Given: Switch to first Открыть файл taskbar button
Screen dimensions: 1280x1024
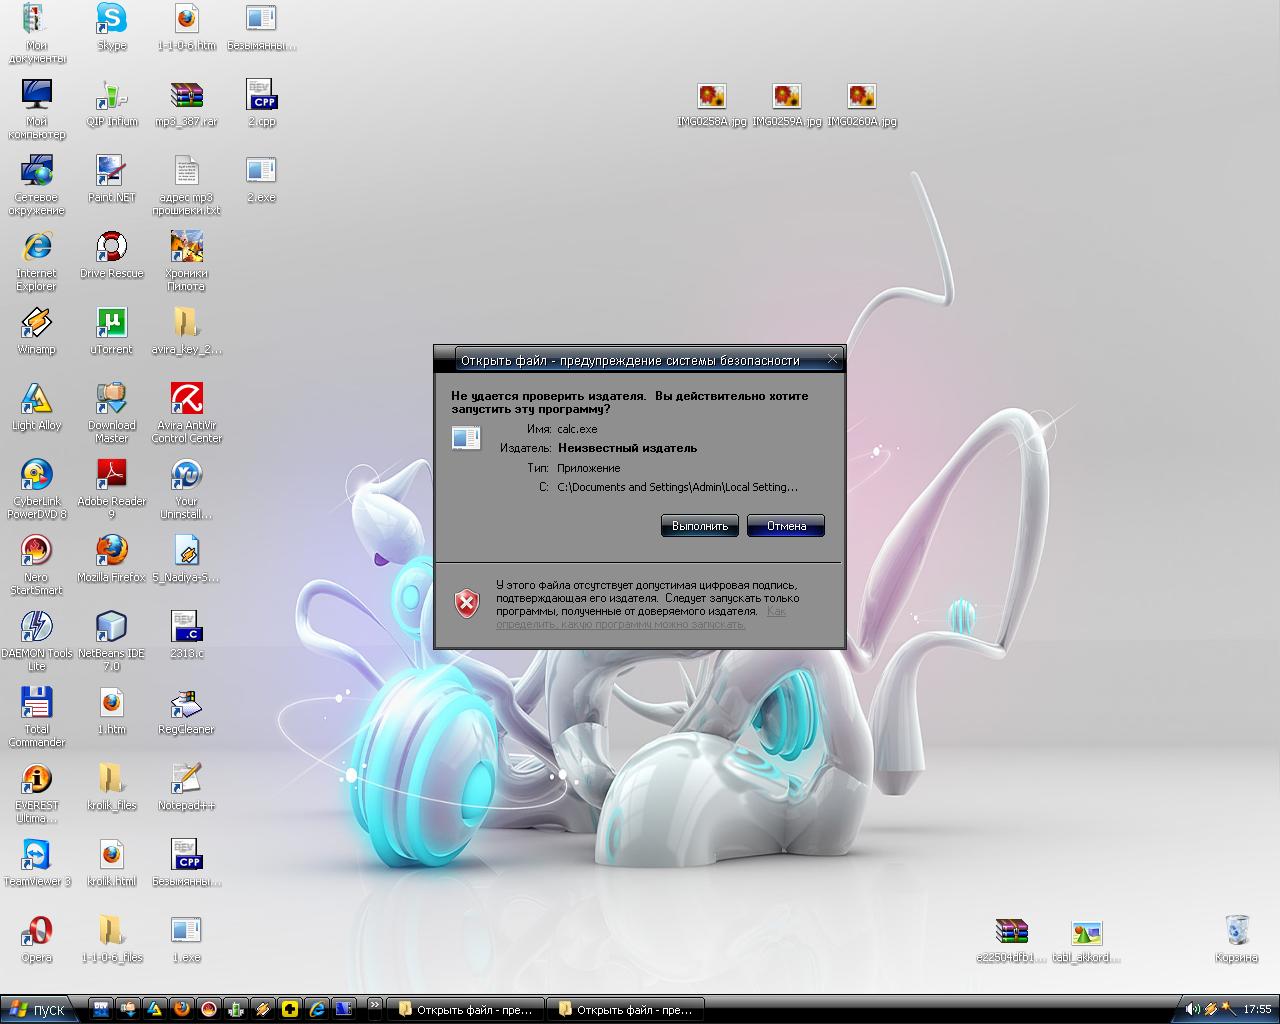Looking at the screenshot, I should [467, 1010].
